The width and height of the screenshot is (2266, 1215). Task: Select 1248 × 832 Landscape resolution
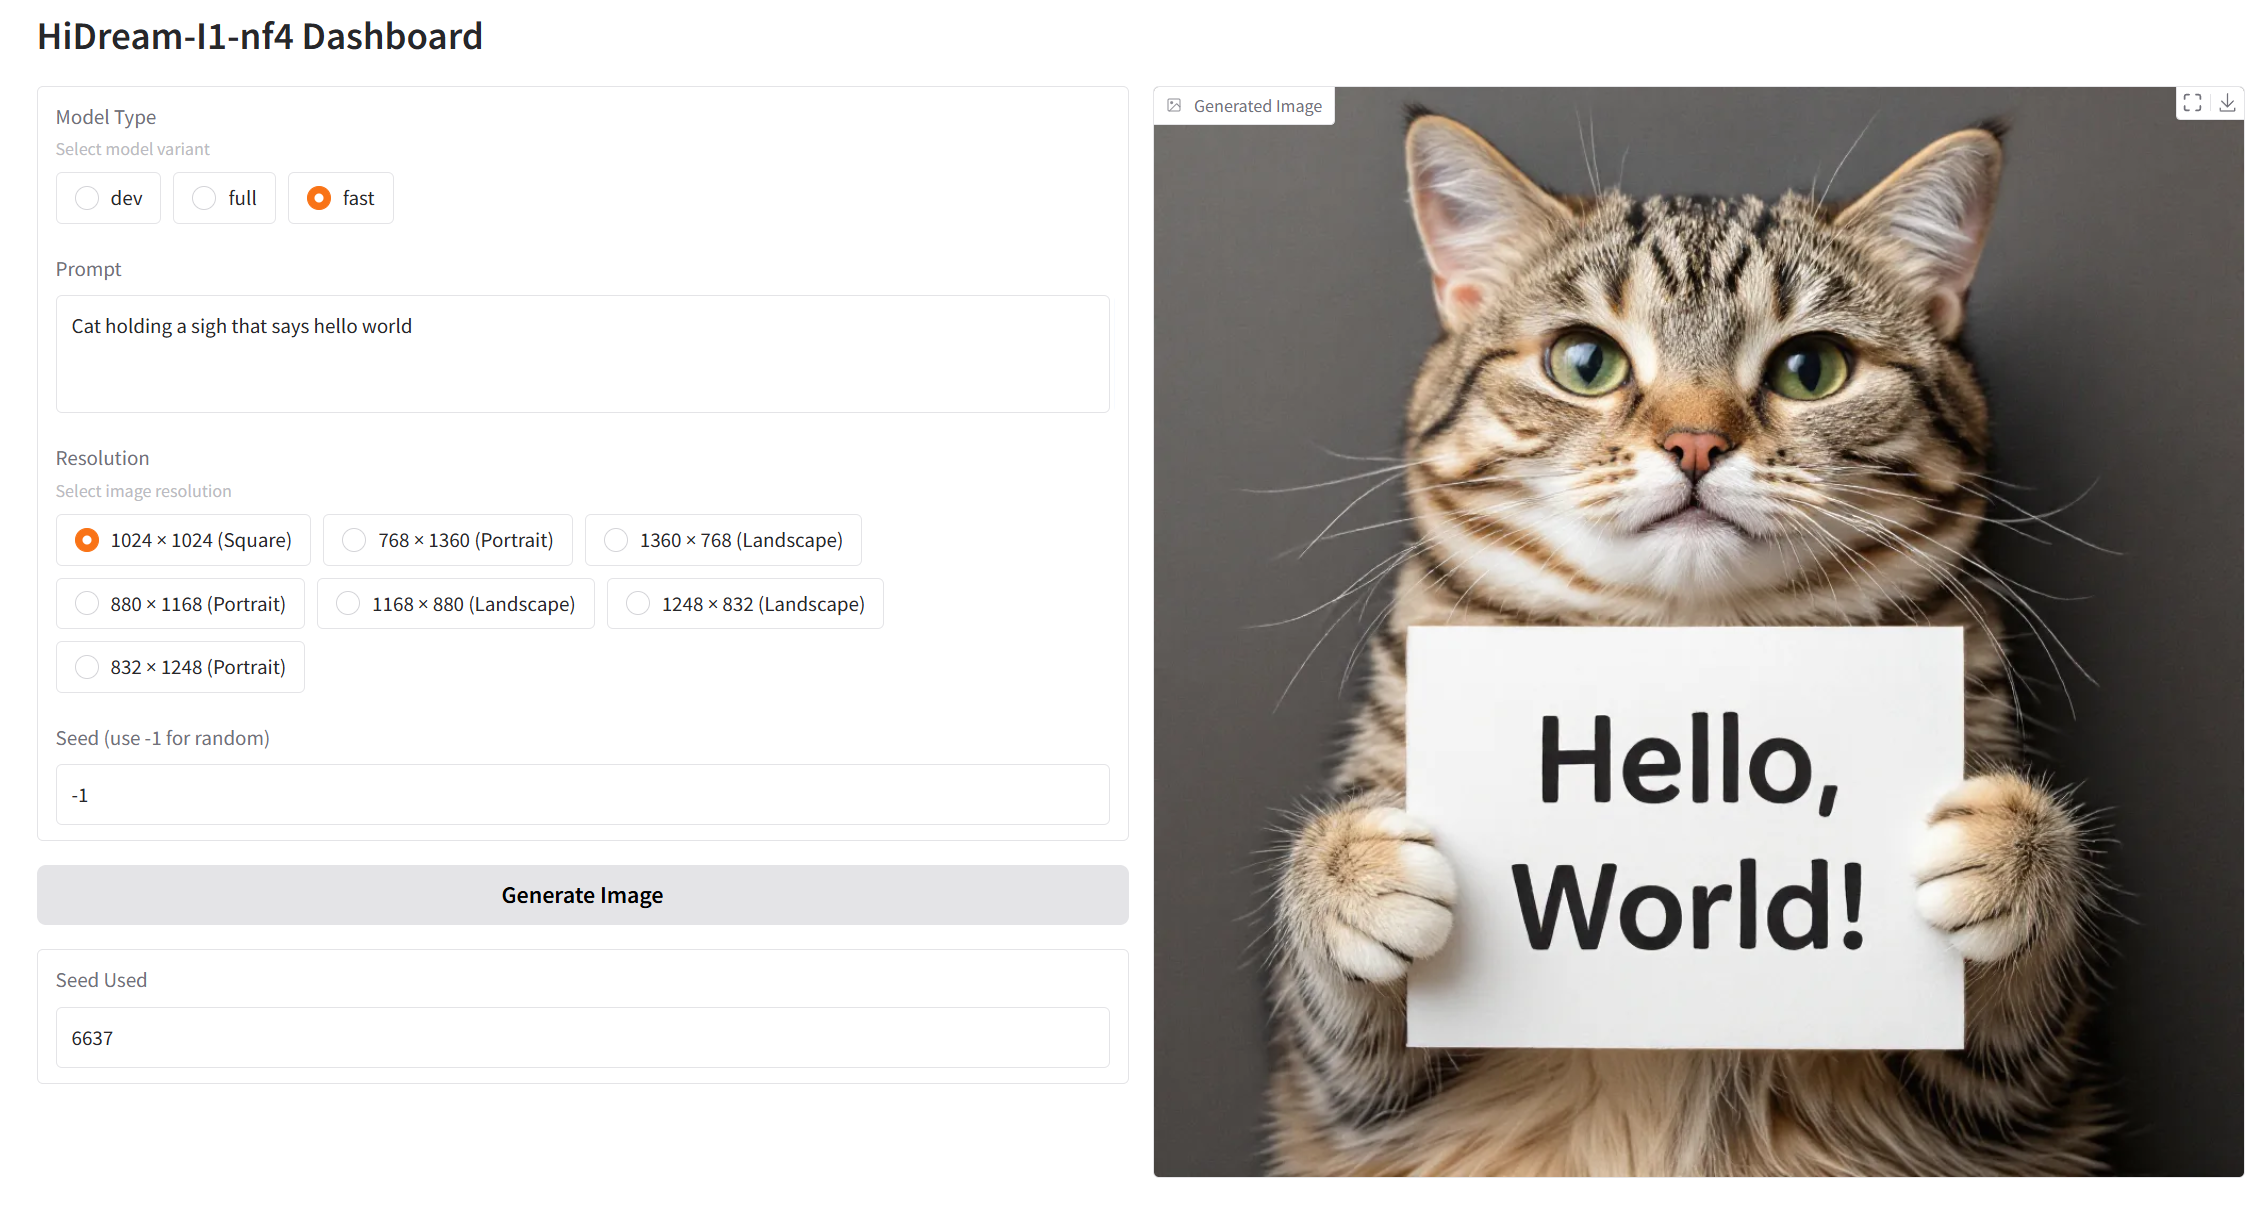pos(638,604)
